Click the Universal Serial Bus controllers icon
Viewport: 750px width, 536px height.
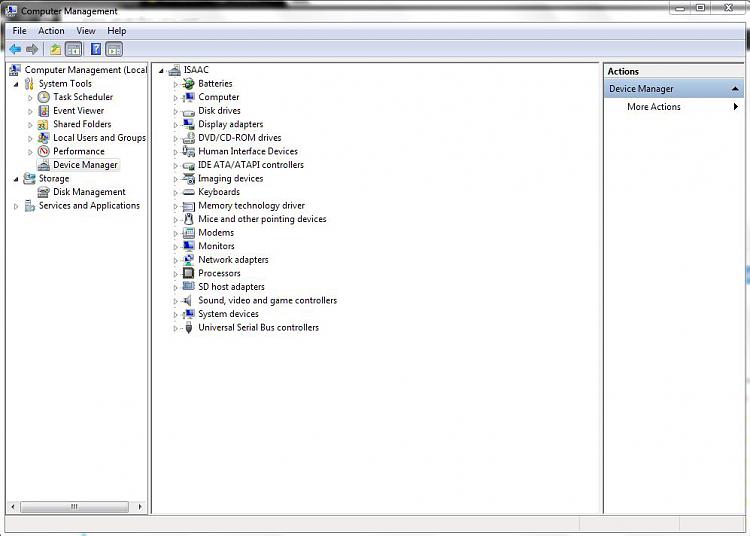tap(189, 328)
